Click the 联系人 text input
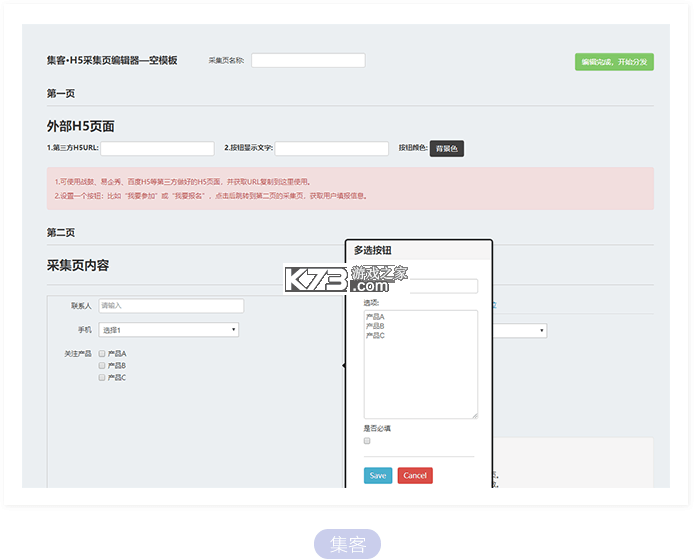 [171, 306]
